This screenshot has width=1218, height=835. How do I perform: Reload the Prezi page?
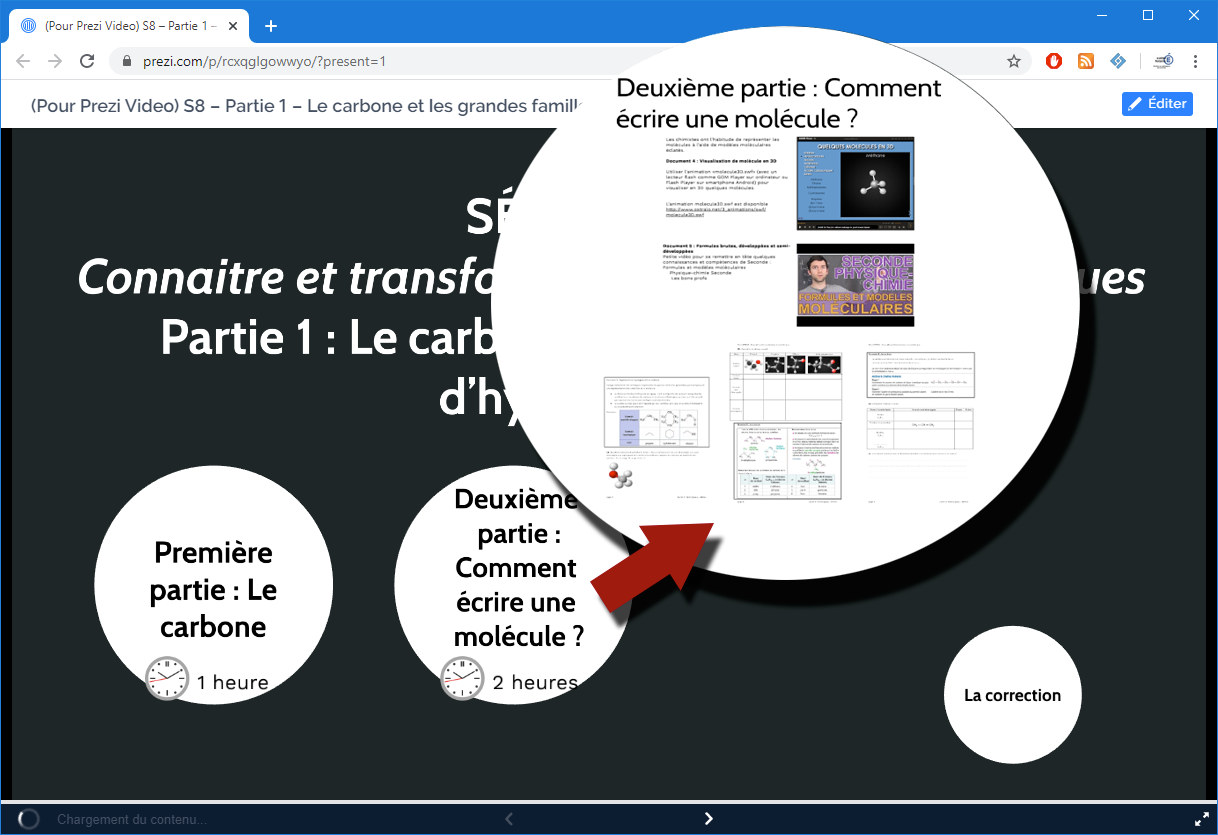[88, 61]
